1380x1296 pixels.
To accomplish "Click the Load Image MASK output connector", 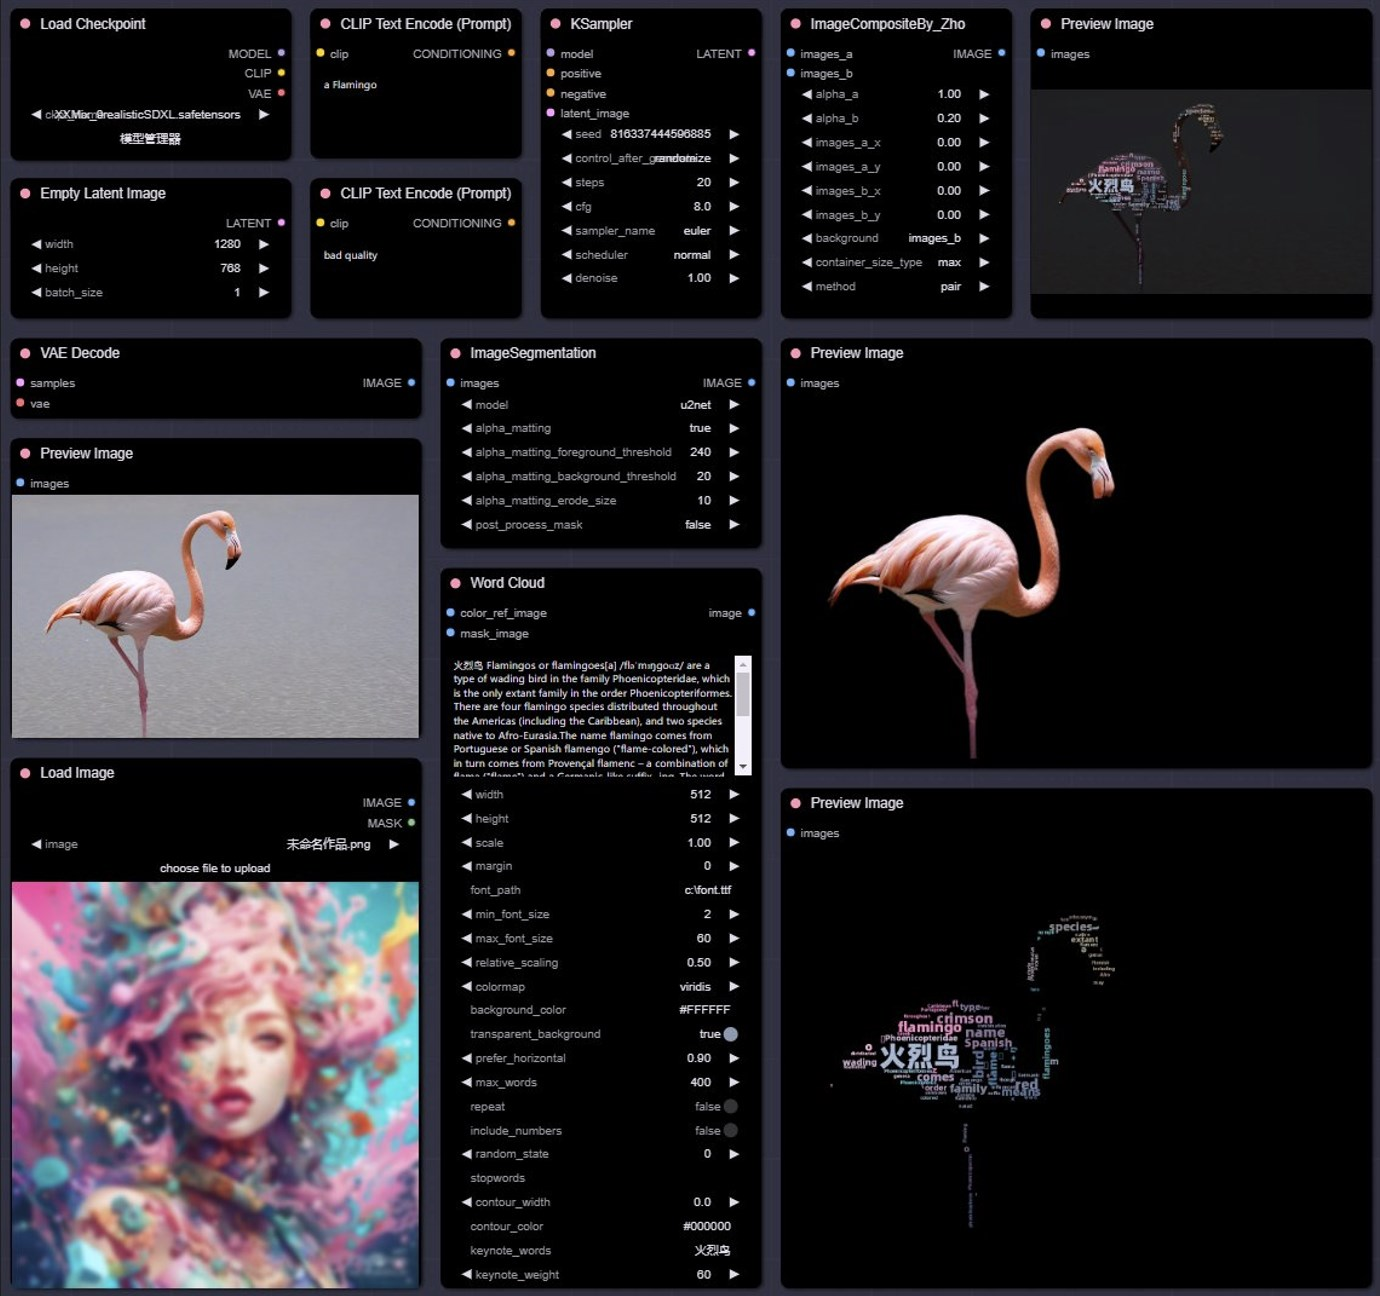I will tap(411, 823).
